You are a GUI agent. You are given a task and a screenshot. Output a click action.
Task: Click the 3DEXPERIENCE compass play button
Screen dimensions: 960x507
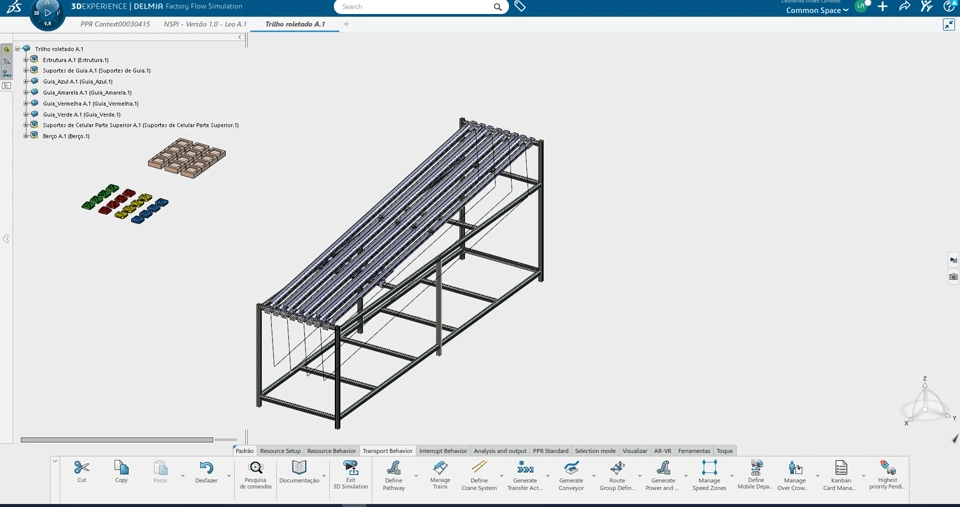48,12
